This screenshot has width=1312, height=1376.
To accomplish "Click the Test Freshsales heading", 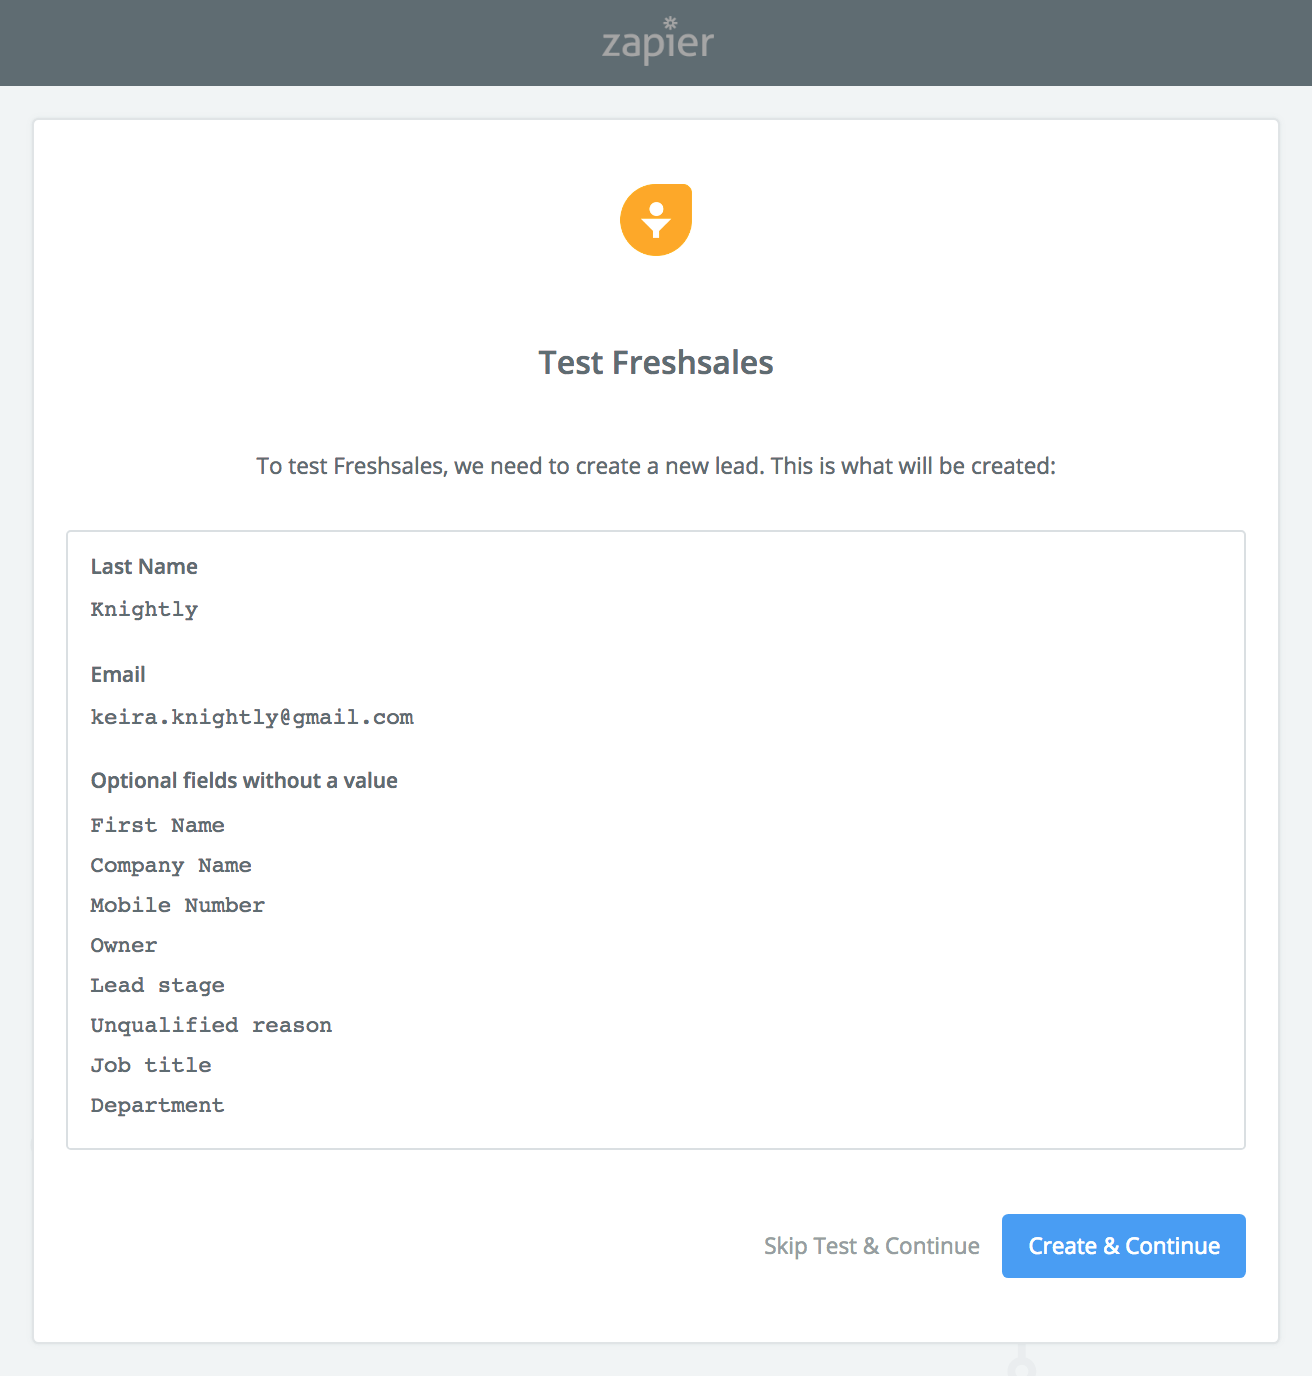I will [x=656, y=362].
